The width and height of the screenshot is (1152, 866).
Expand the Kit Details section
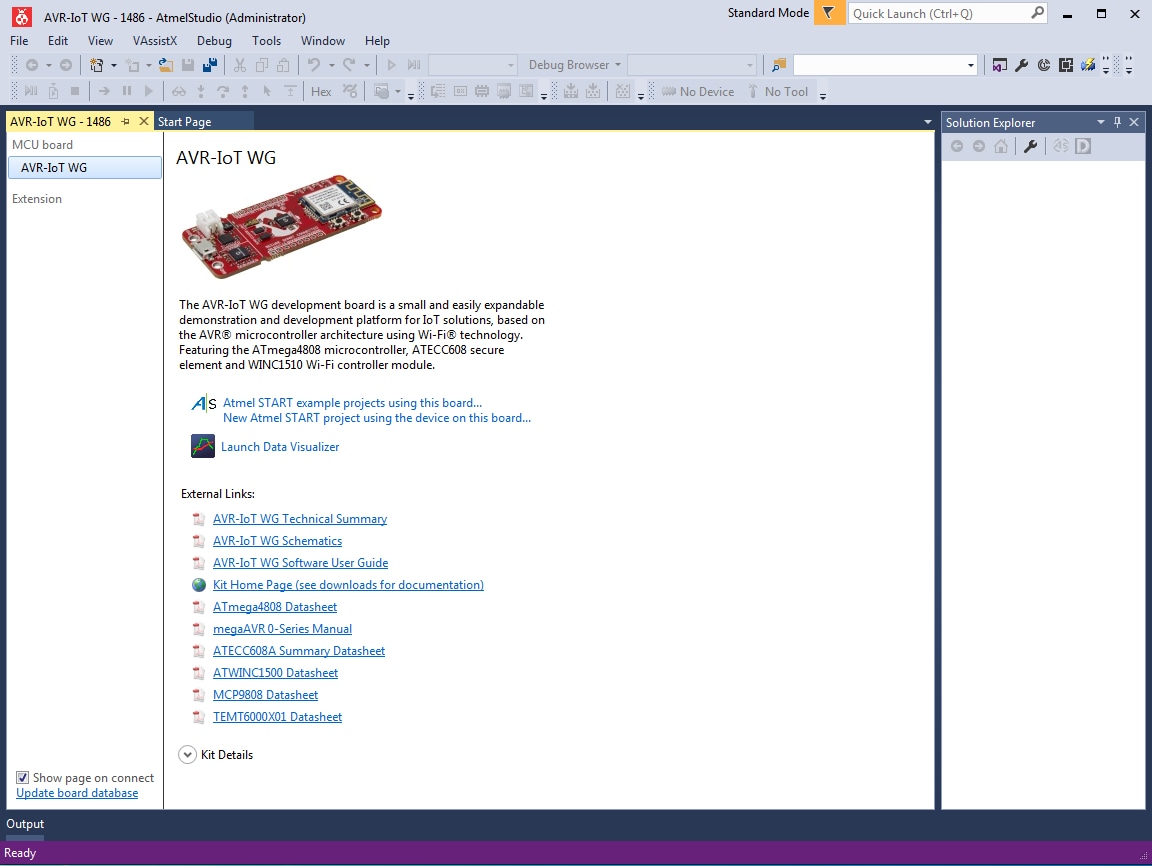pyautogui.click(x=187, y=755)
